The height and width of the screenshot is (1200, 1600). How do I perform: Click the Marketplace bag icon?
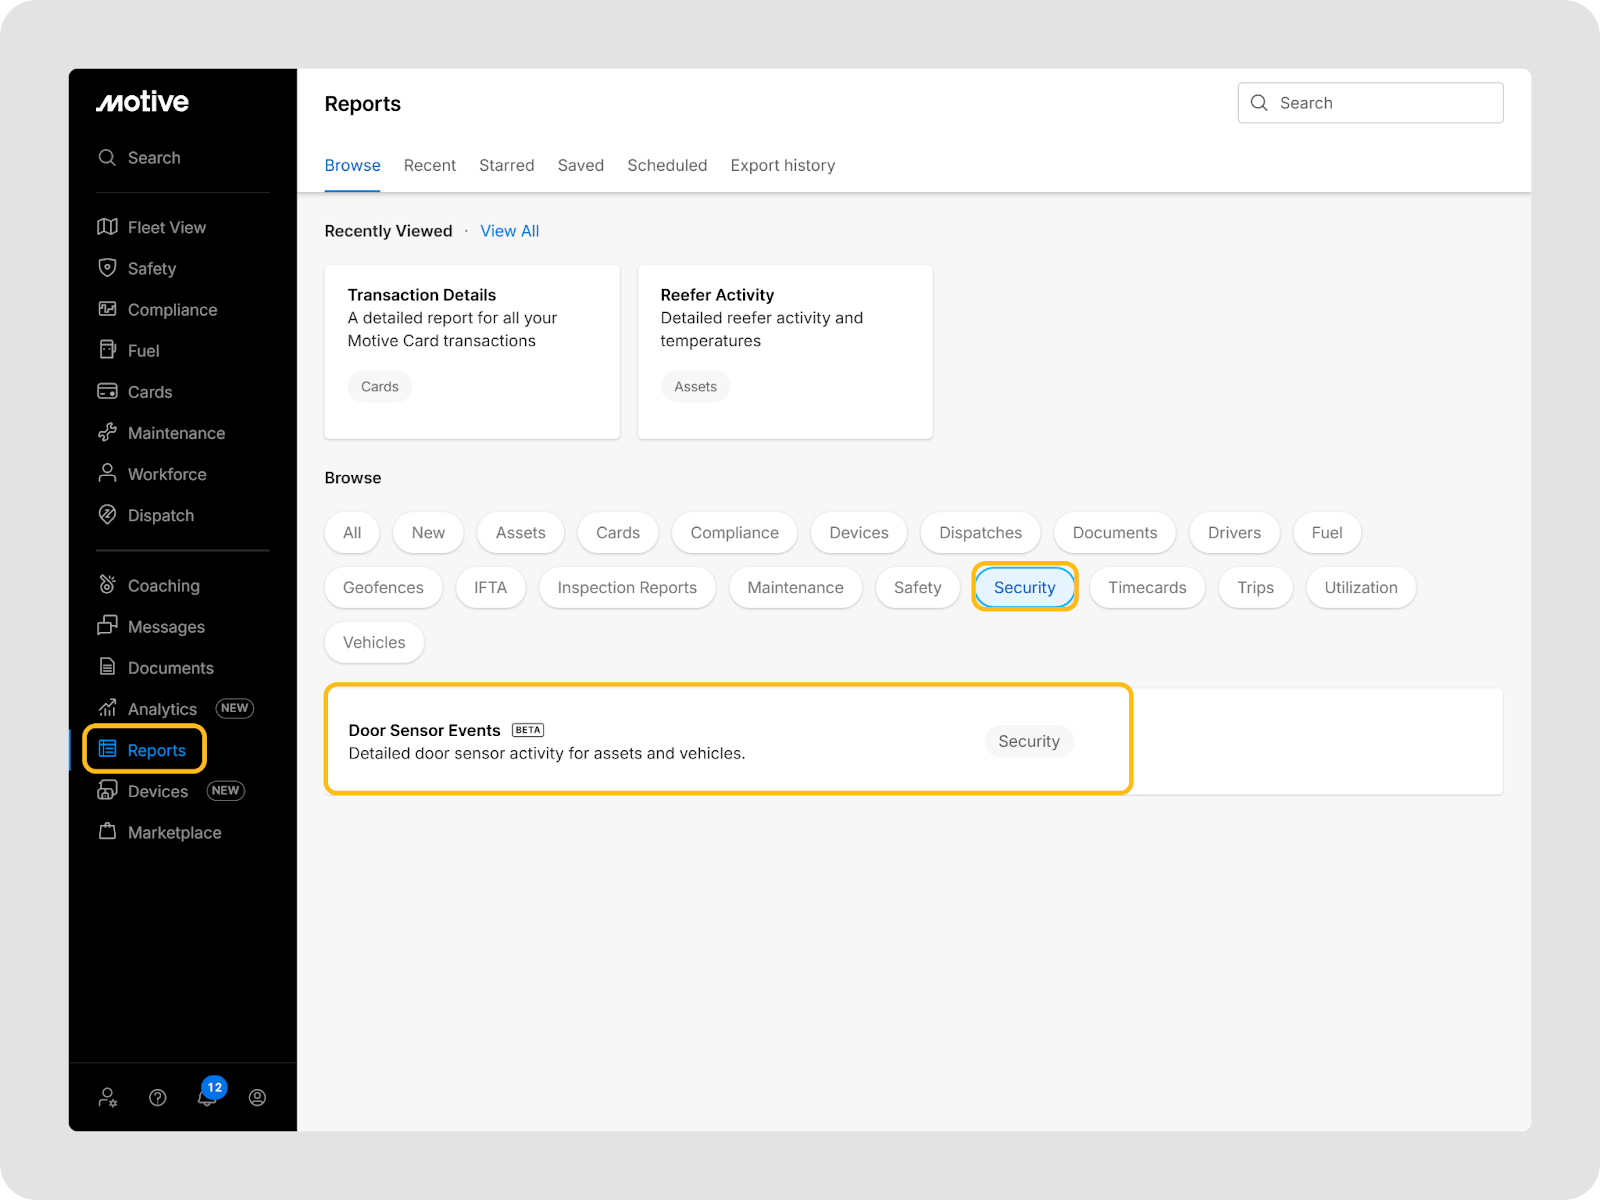pyautogui.click(x=107, y=832)
